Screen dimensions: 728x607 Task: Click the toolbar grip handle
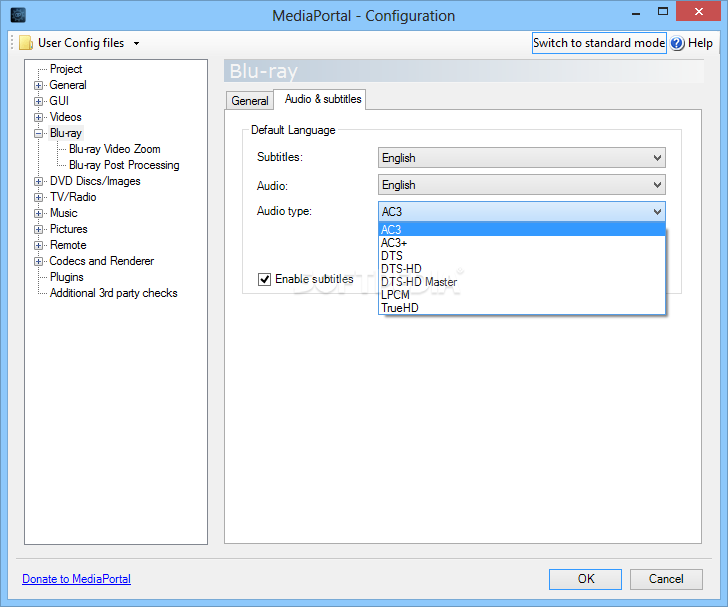coord(13,43)
